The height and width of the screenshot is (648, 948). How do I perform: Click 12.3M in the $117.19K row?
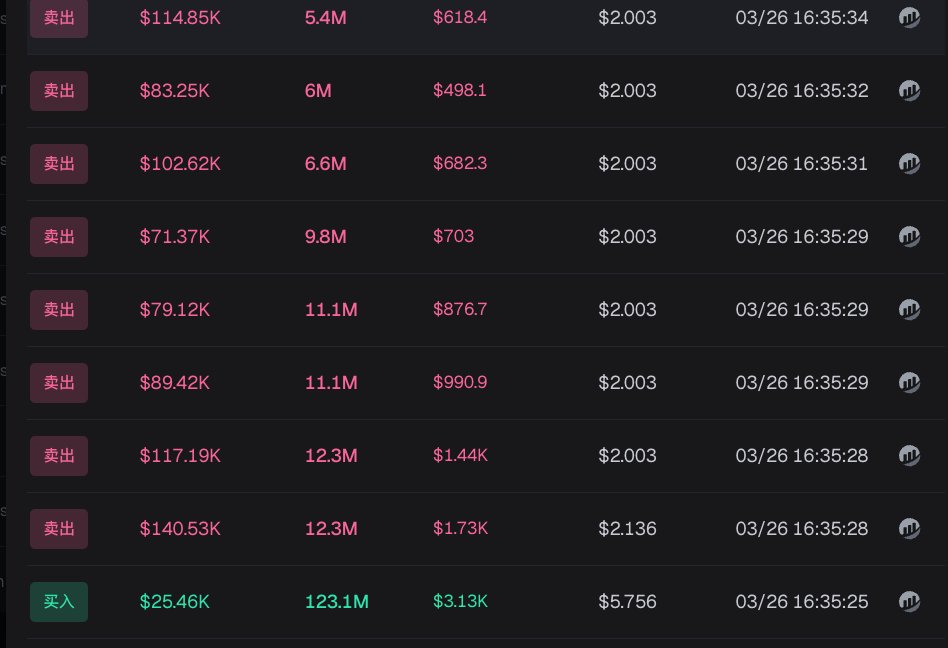[331, 456]
